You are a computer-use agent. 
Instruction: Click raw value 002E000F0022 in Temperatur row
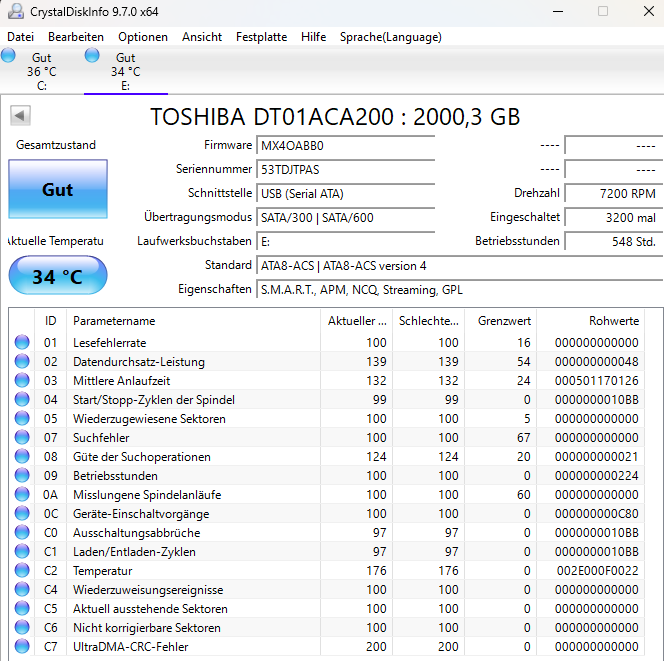[597, 570]
